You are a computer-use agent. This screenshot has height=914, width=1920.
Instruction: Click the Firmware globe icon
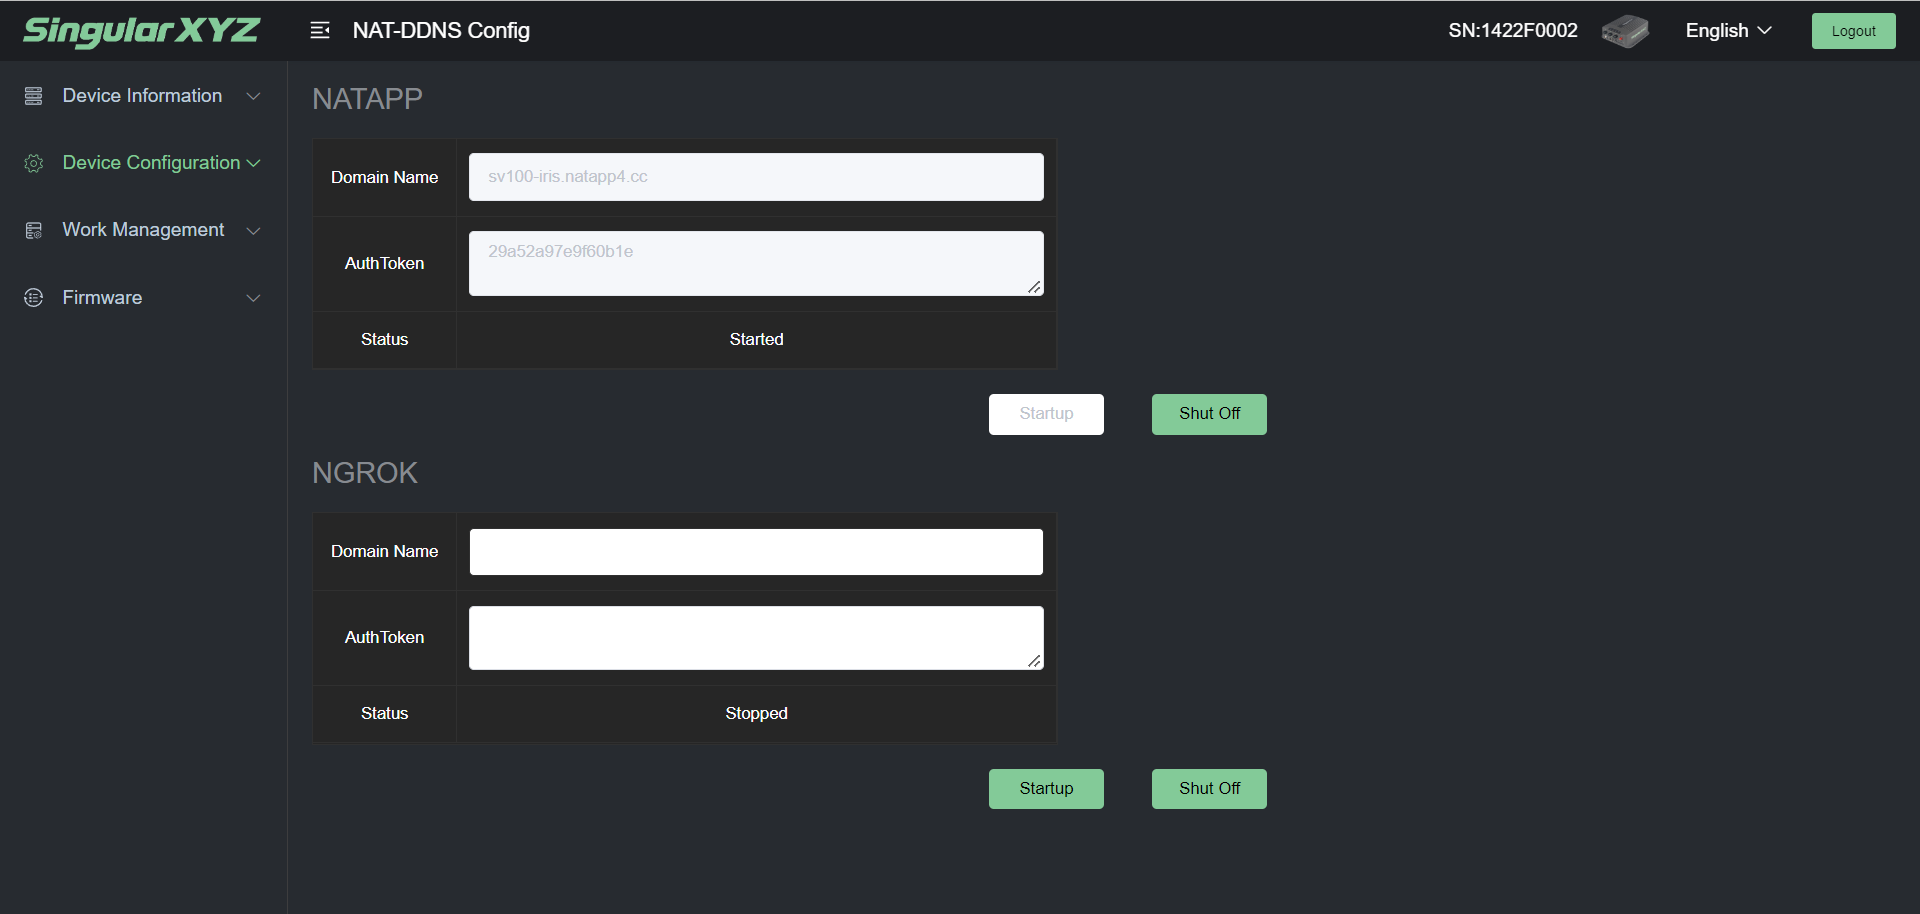coord(34,298)
